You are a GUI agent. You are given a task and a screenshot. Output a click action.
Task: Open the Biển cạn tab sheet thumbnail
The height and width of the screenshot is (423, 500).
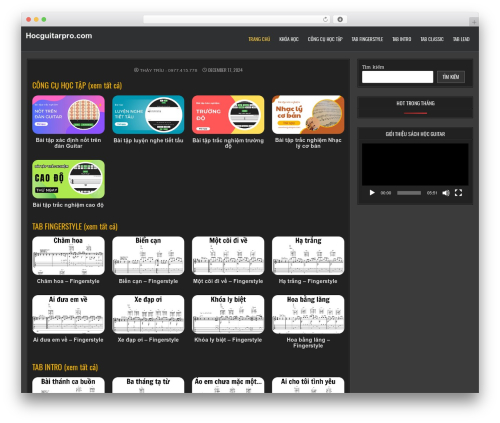click(148, 256)
